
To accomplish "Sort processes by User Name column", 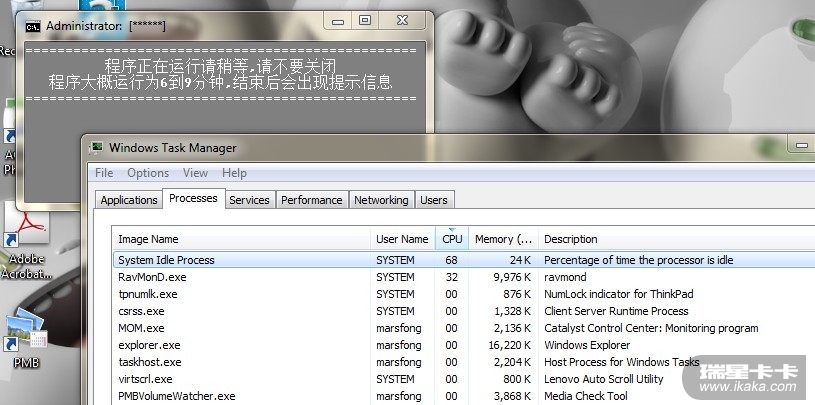I will click(403, 239).
